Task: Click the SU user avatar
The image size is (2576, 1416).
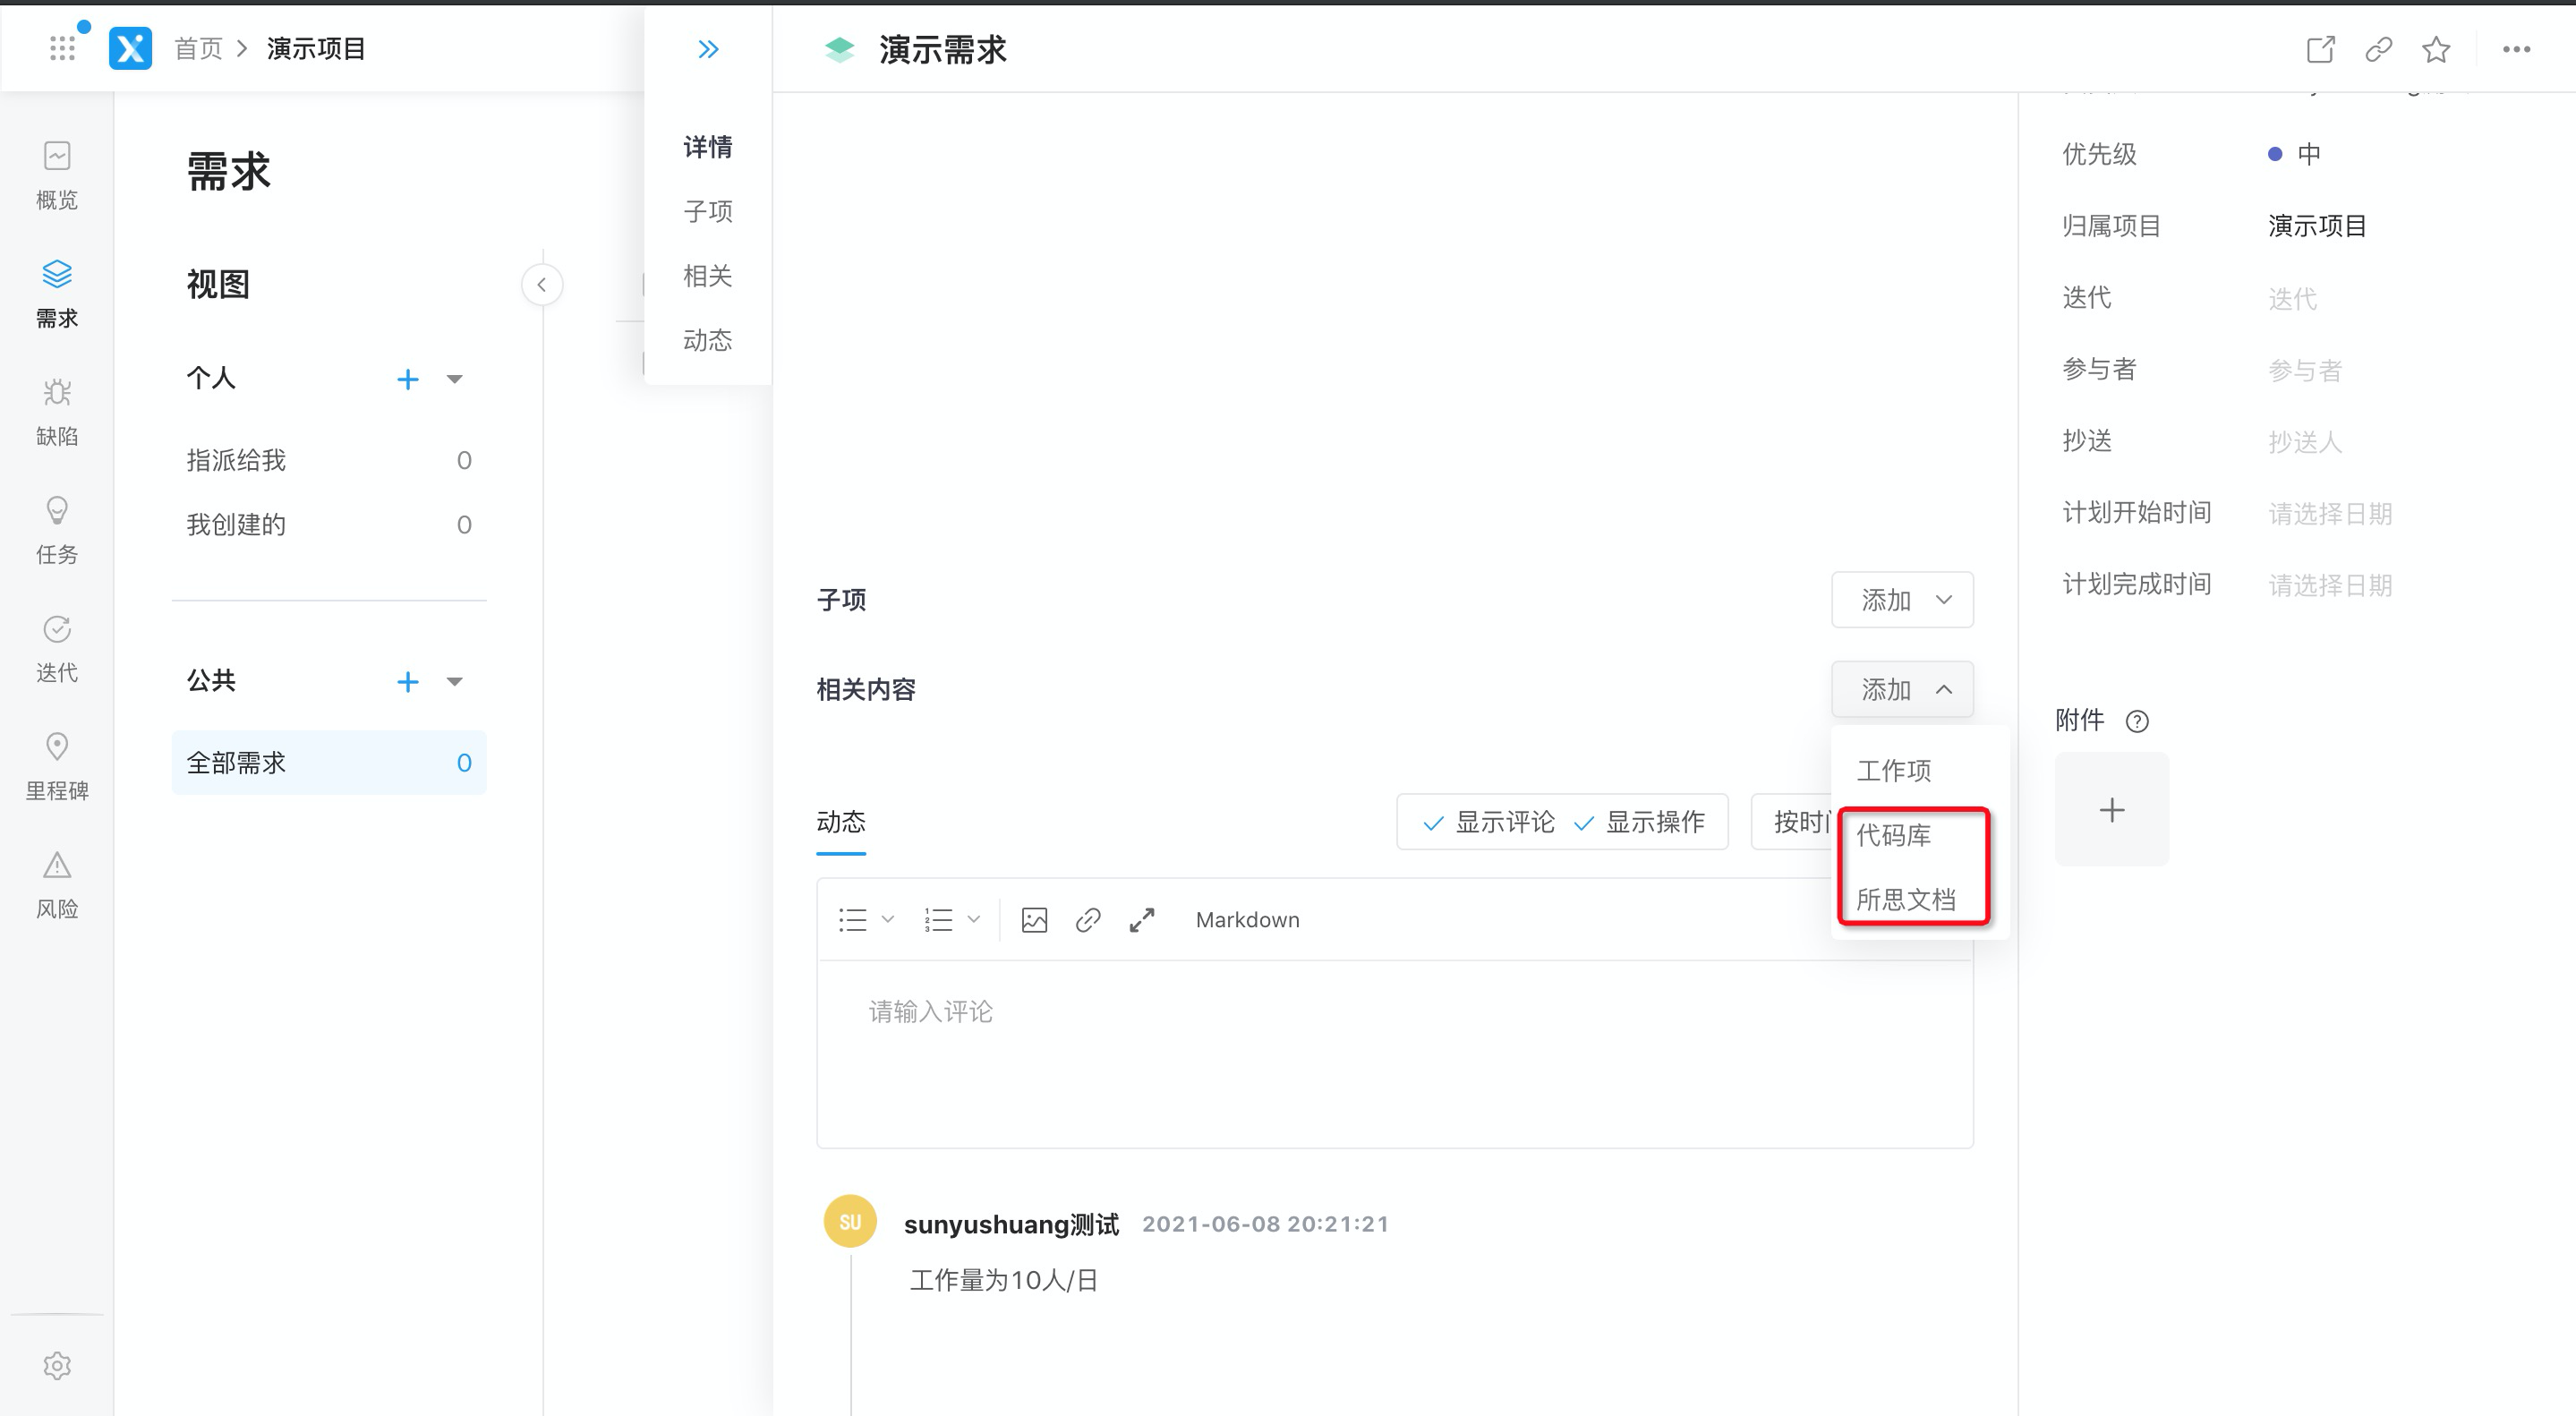Action: 850,1222
